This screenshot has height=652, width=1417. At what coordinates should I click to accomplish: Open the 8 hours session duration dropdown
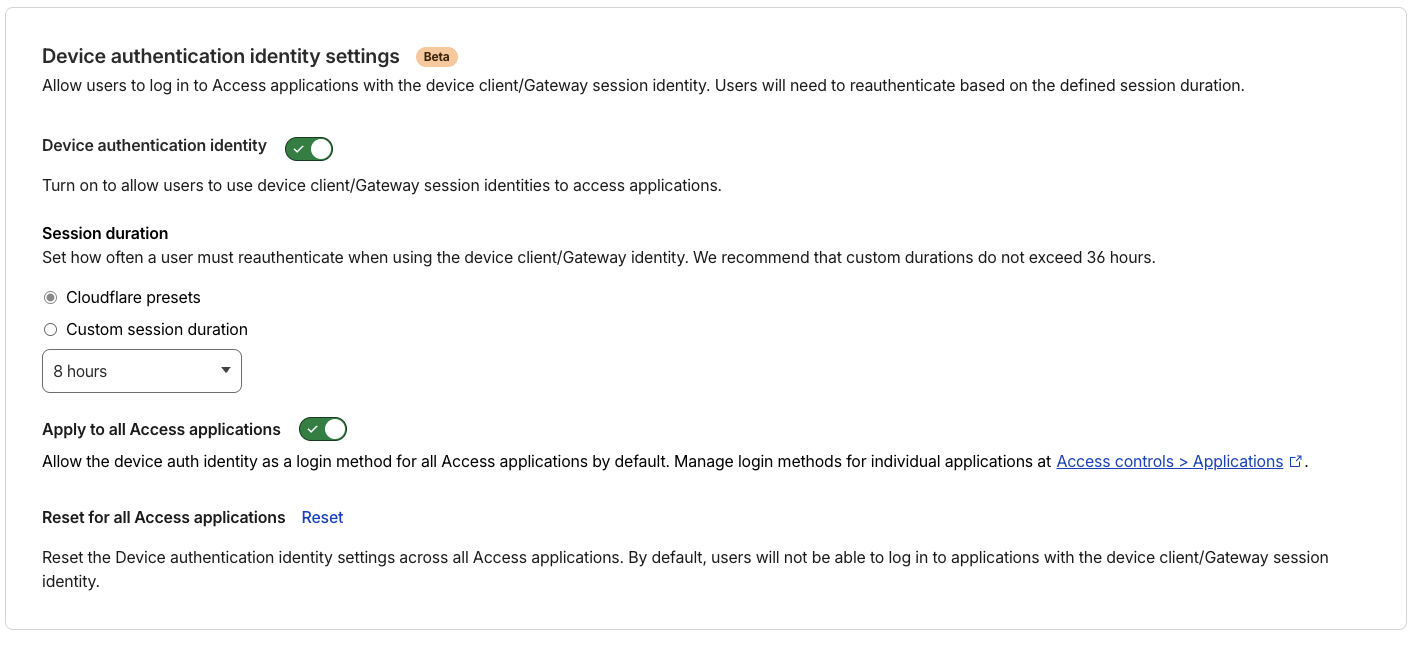coord(142,371)
